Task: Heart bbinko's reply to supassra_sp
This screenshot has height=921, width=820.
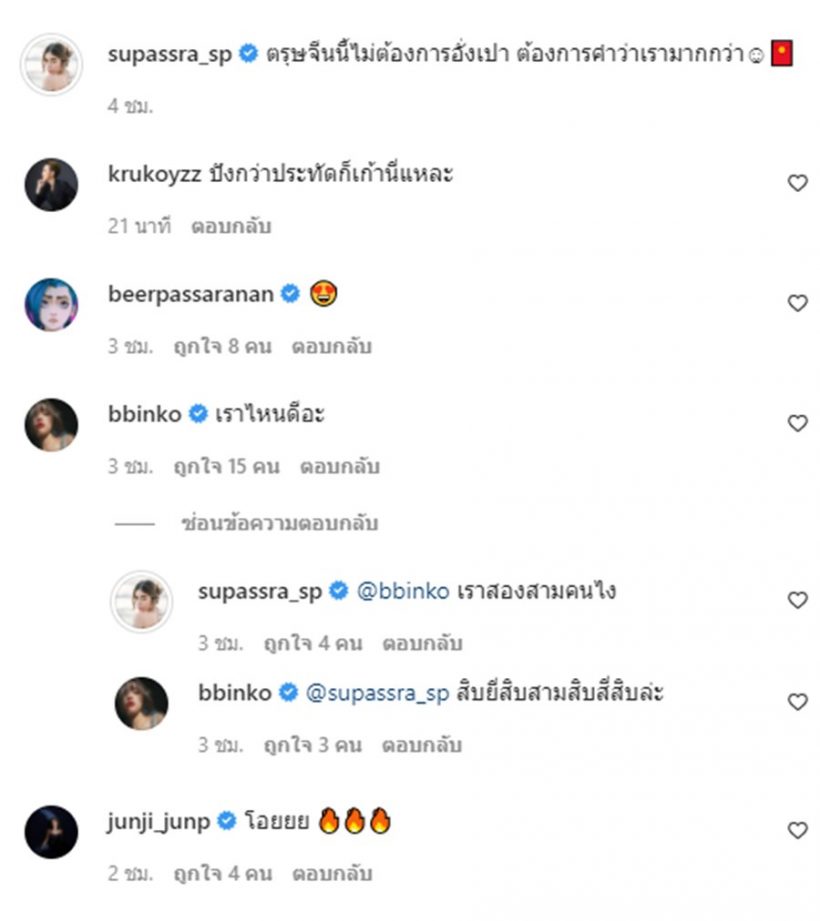Action: tap(797, 702)
